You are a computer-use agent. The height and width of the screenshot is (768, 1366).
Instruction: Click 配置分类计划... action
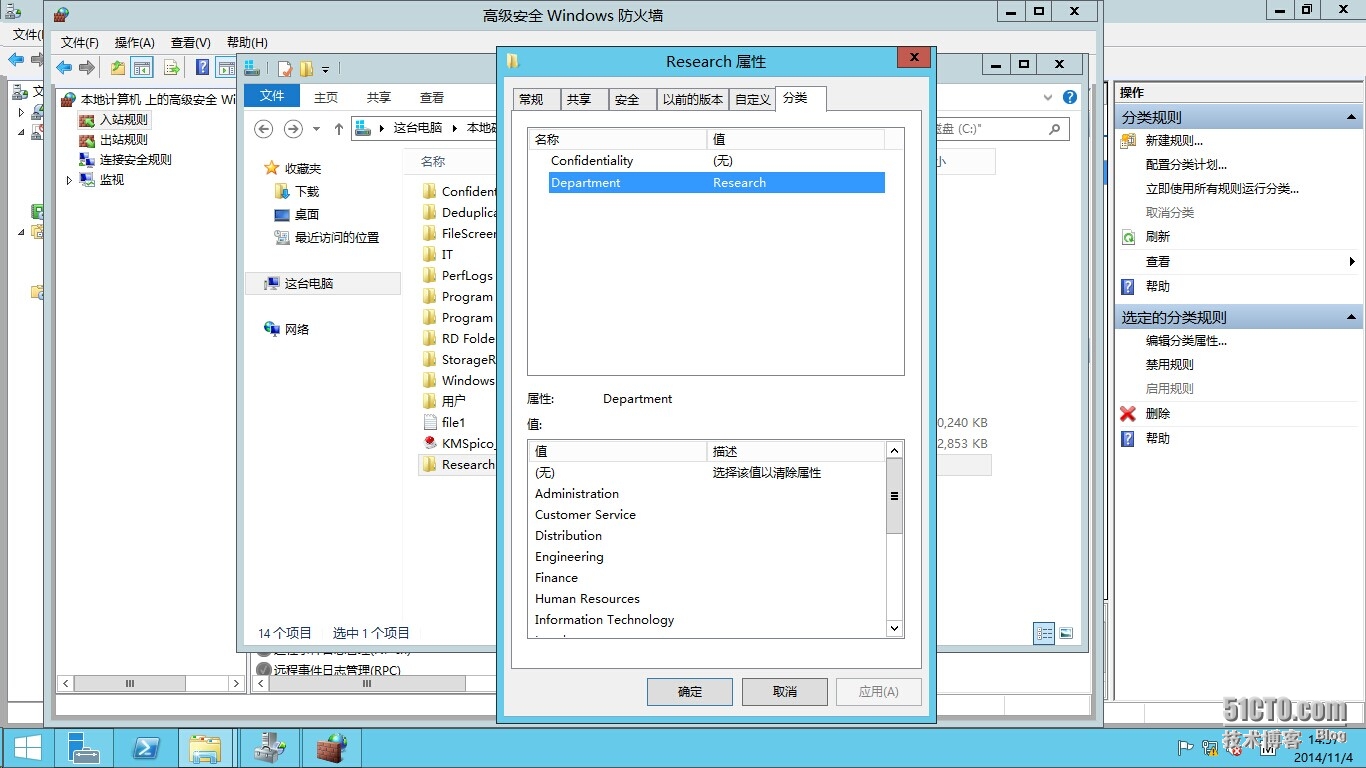pos(1186,165)
